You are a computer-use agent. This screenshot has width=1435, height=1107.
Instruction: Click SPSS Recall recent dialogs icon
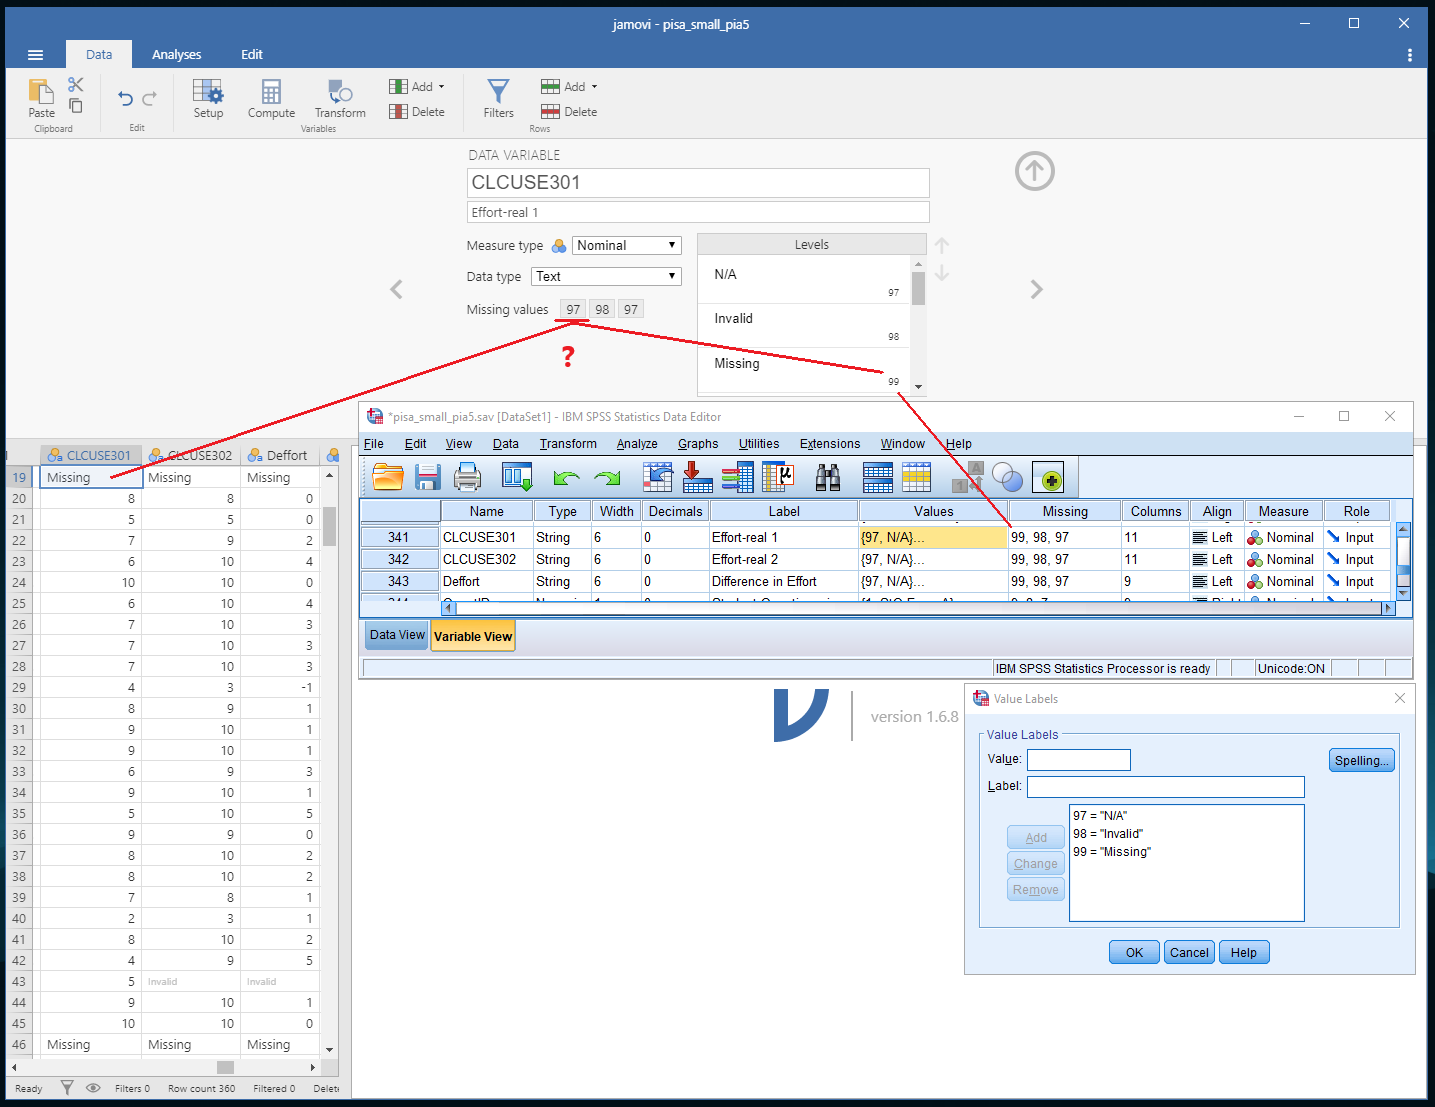517,478
